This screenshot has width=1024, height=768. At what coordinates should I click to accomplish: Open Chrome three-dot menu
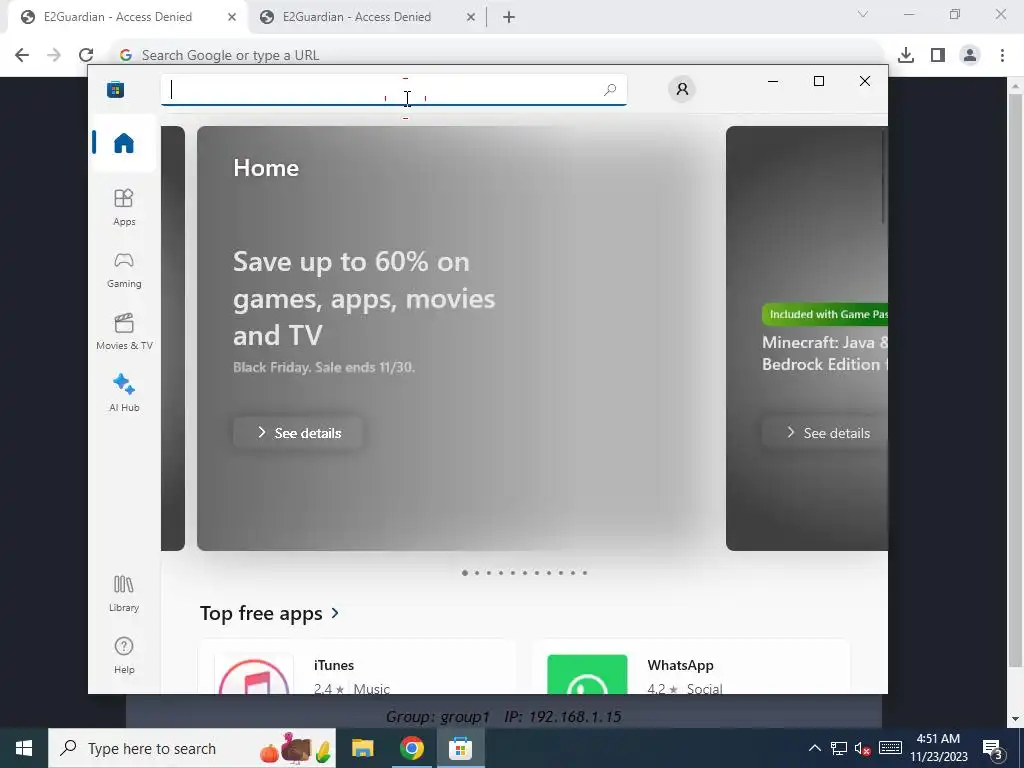click(1002, 55)
